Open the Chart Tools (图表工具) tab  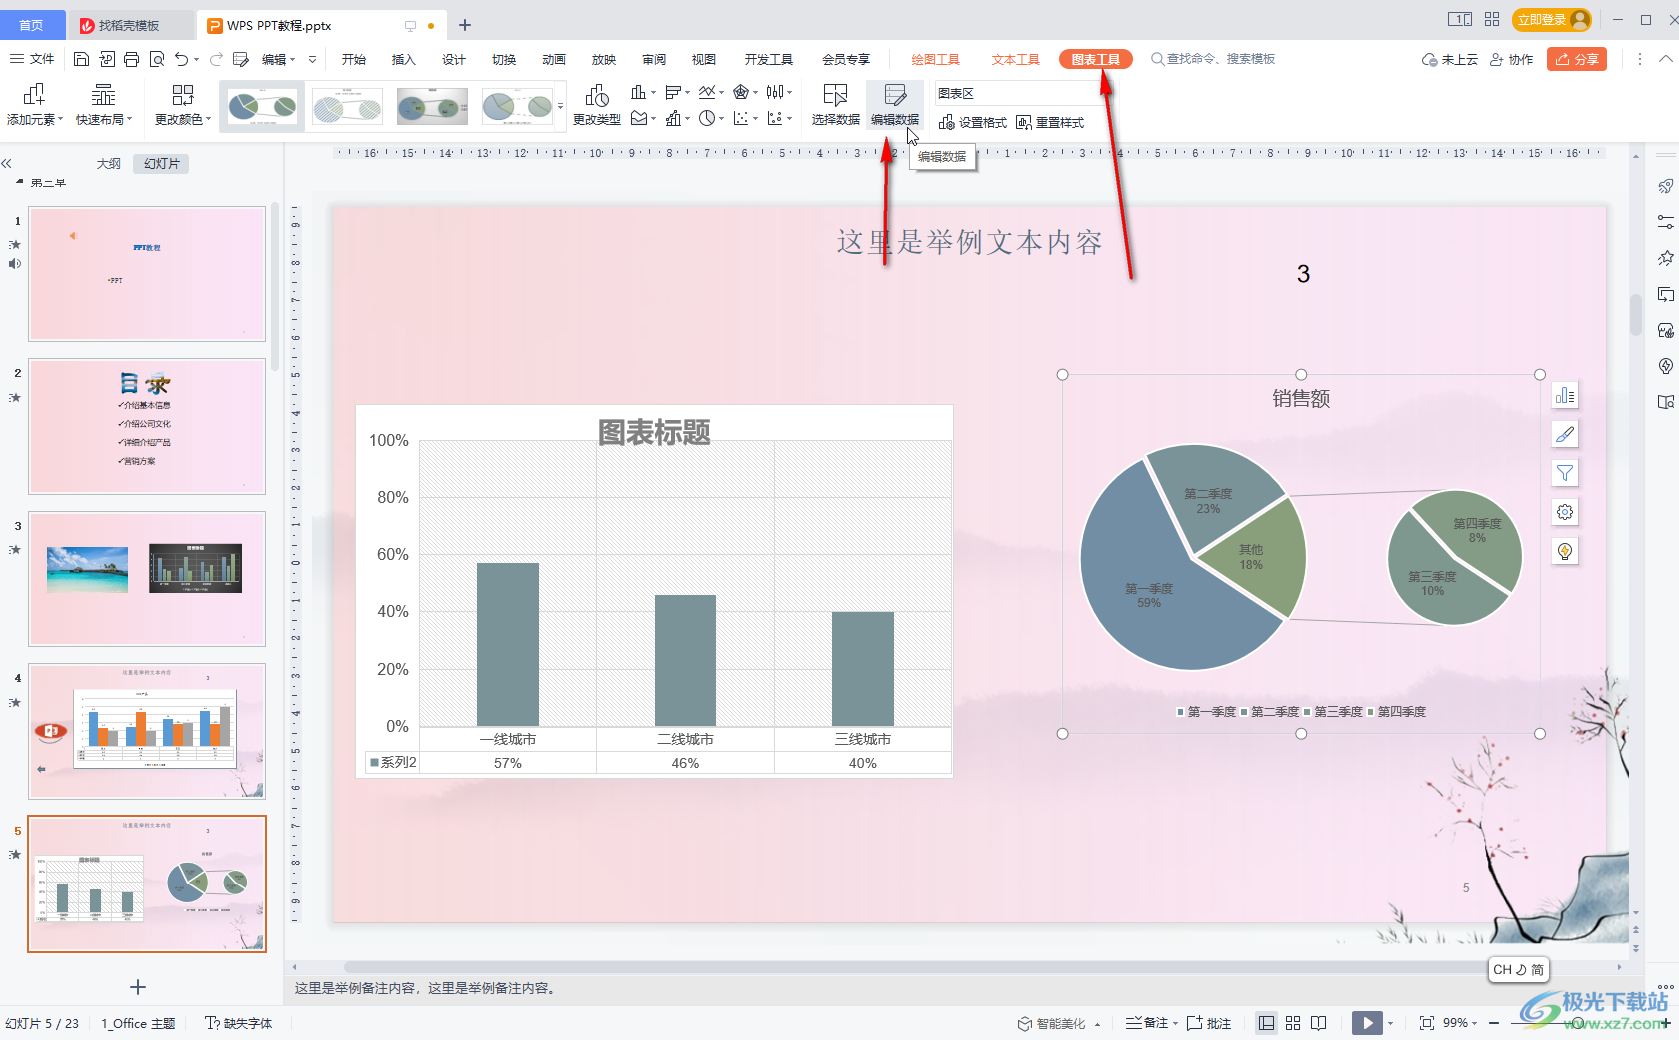[x=1095, y=59]
